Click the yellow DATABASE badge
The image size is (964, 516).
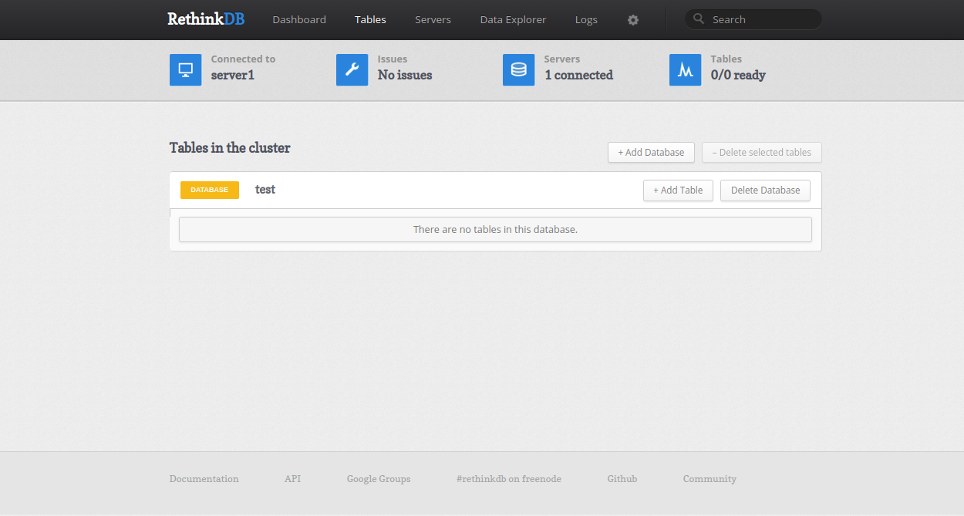(x=209, y=189)
